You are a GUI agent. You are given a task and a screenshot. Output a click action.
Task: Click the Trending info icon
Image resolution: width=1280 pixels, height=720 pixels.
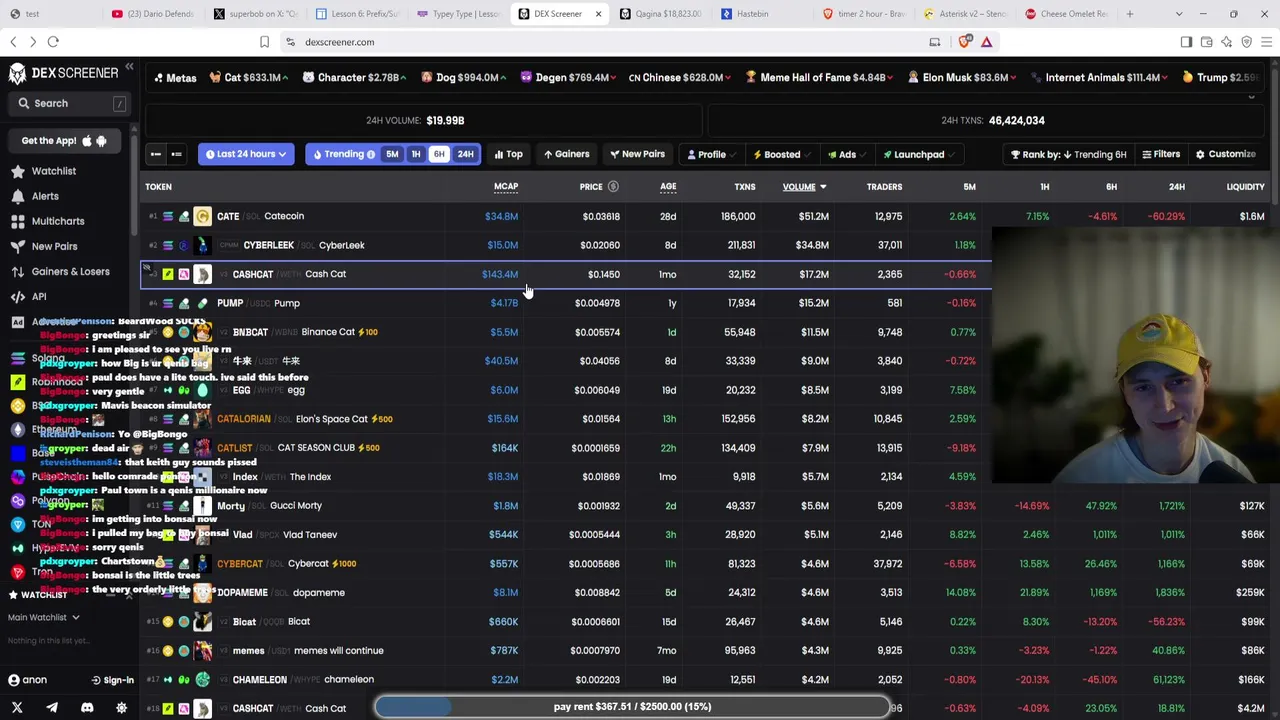click(371, 155)
